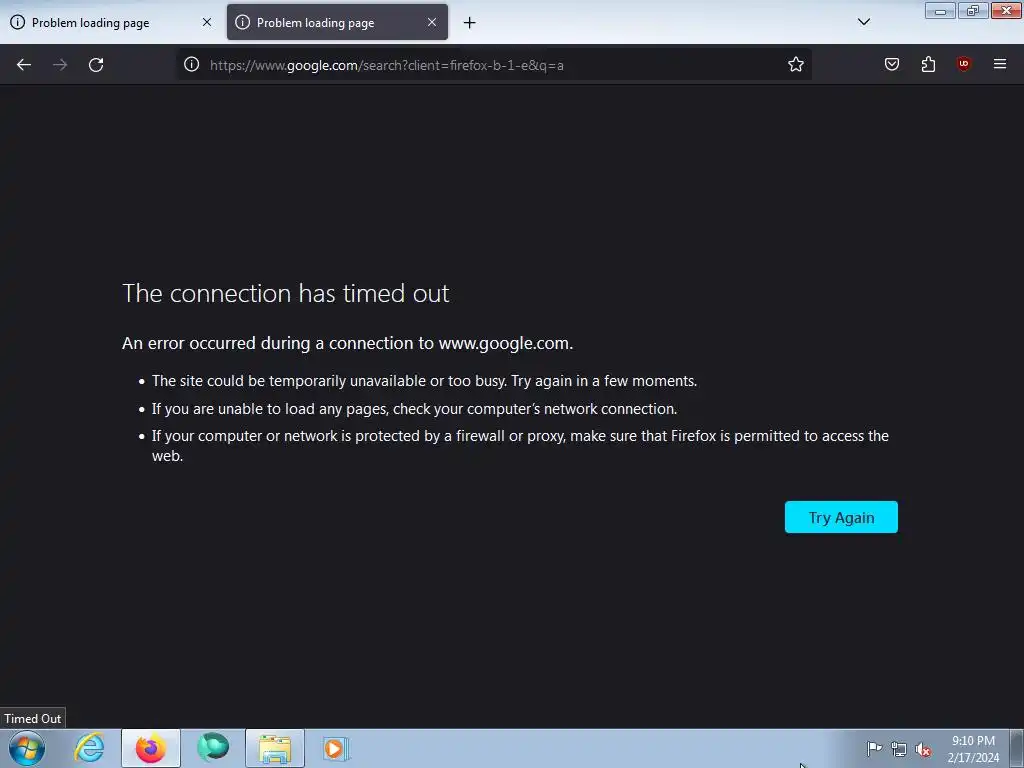Open the Action Center flag icon
1024x768 pixels.
[874, 749]
